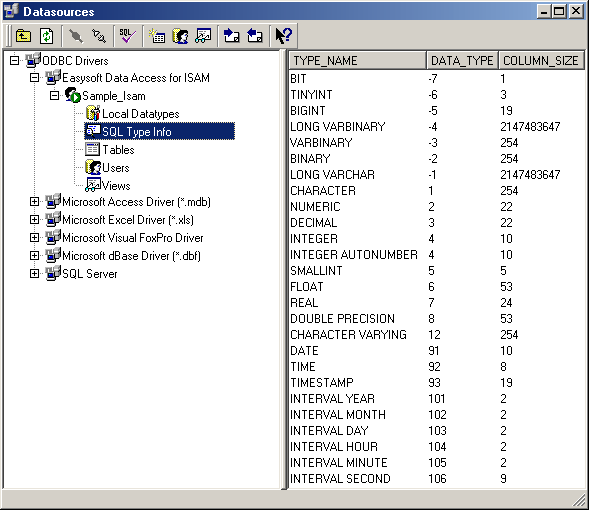Select Microsoft Access Driver (*.mdb) label

[x=136, y=202]
